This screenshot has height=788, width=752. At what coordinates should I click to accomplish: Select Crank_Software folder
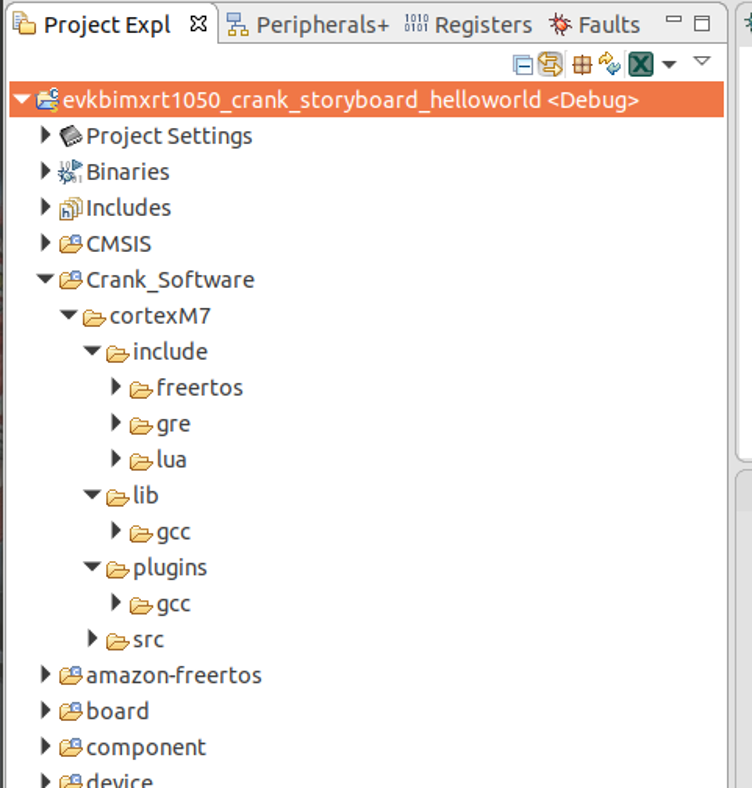[x=170, y=280]
